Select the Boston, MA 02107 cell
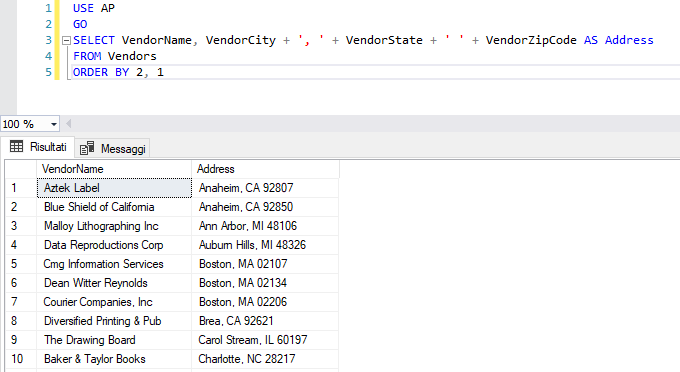The width and height of the screenshot is (680, 372). tap(265, 264)
